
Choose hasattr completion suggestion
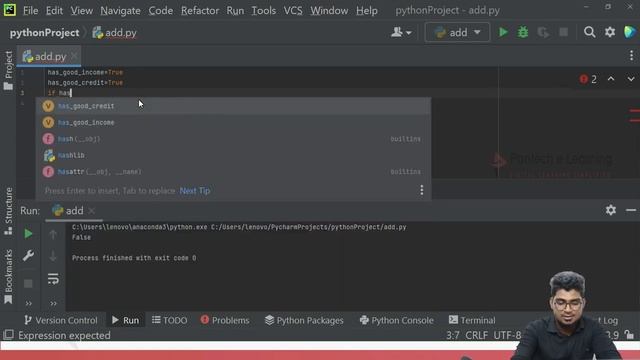coord(233,171)
